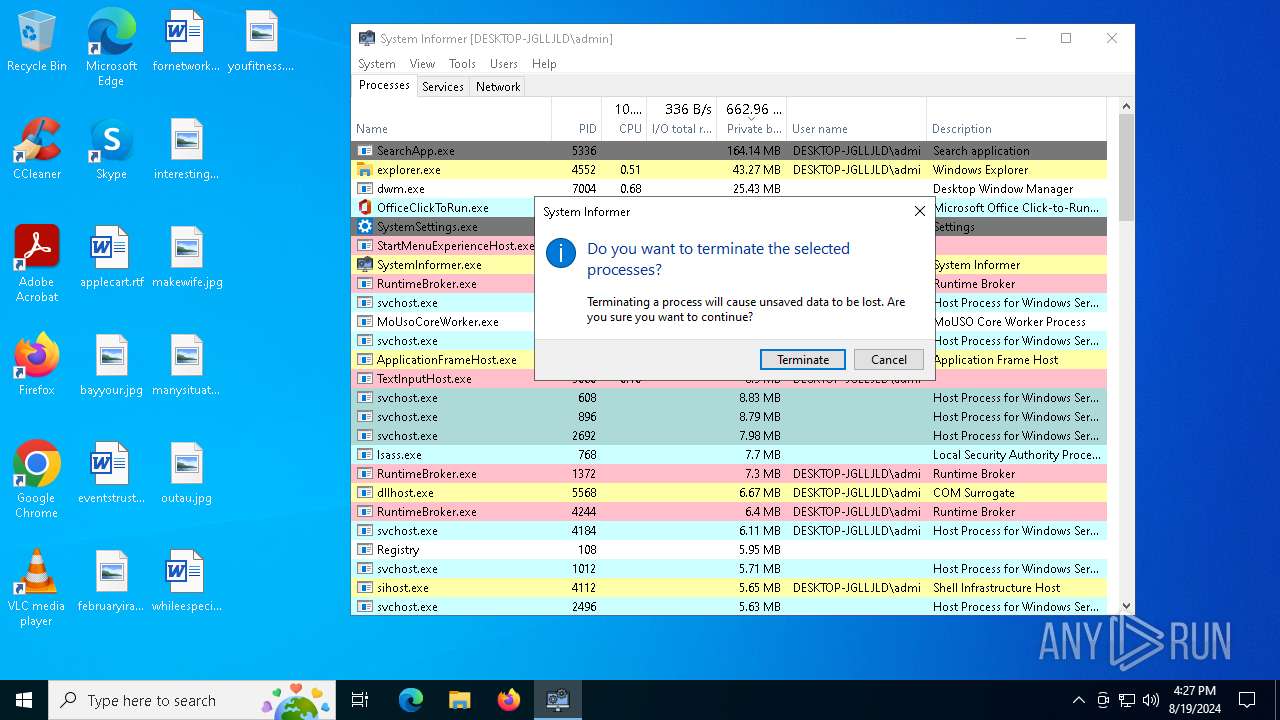The width and height of the screenshot is (1280, 720).
Task: Click the dllhost.exe process icon
Action: [365, 493]
